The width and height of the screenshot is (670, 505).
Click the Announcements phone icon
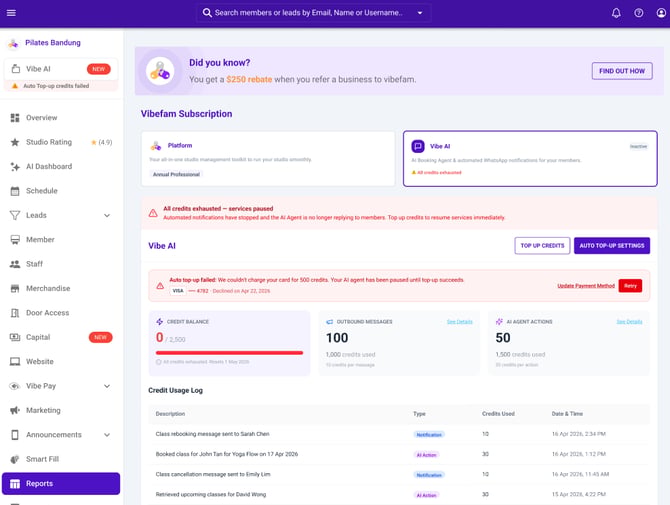point(15,435)
